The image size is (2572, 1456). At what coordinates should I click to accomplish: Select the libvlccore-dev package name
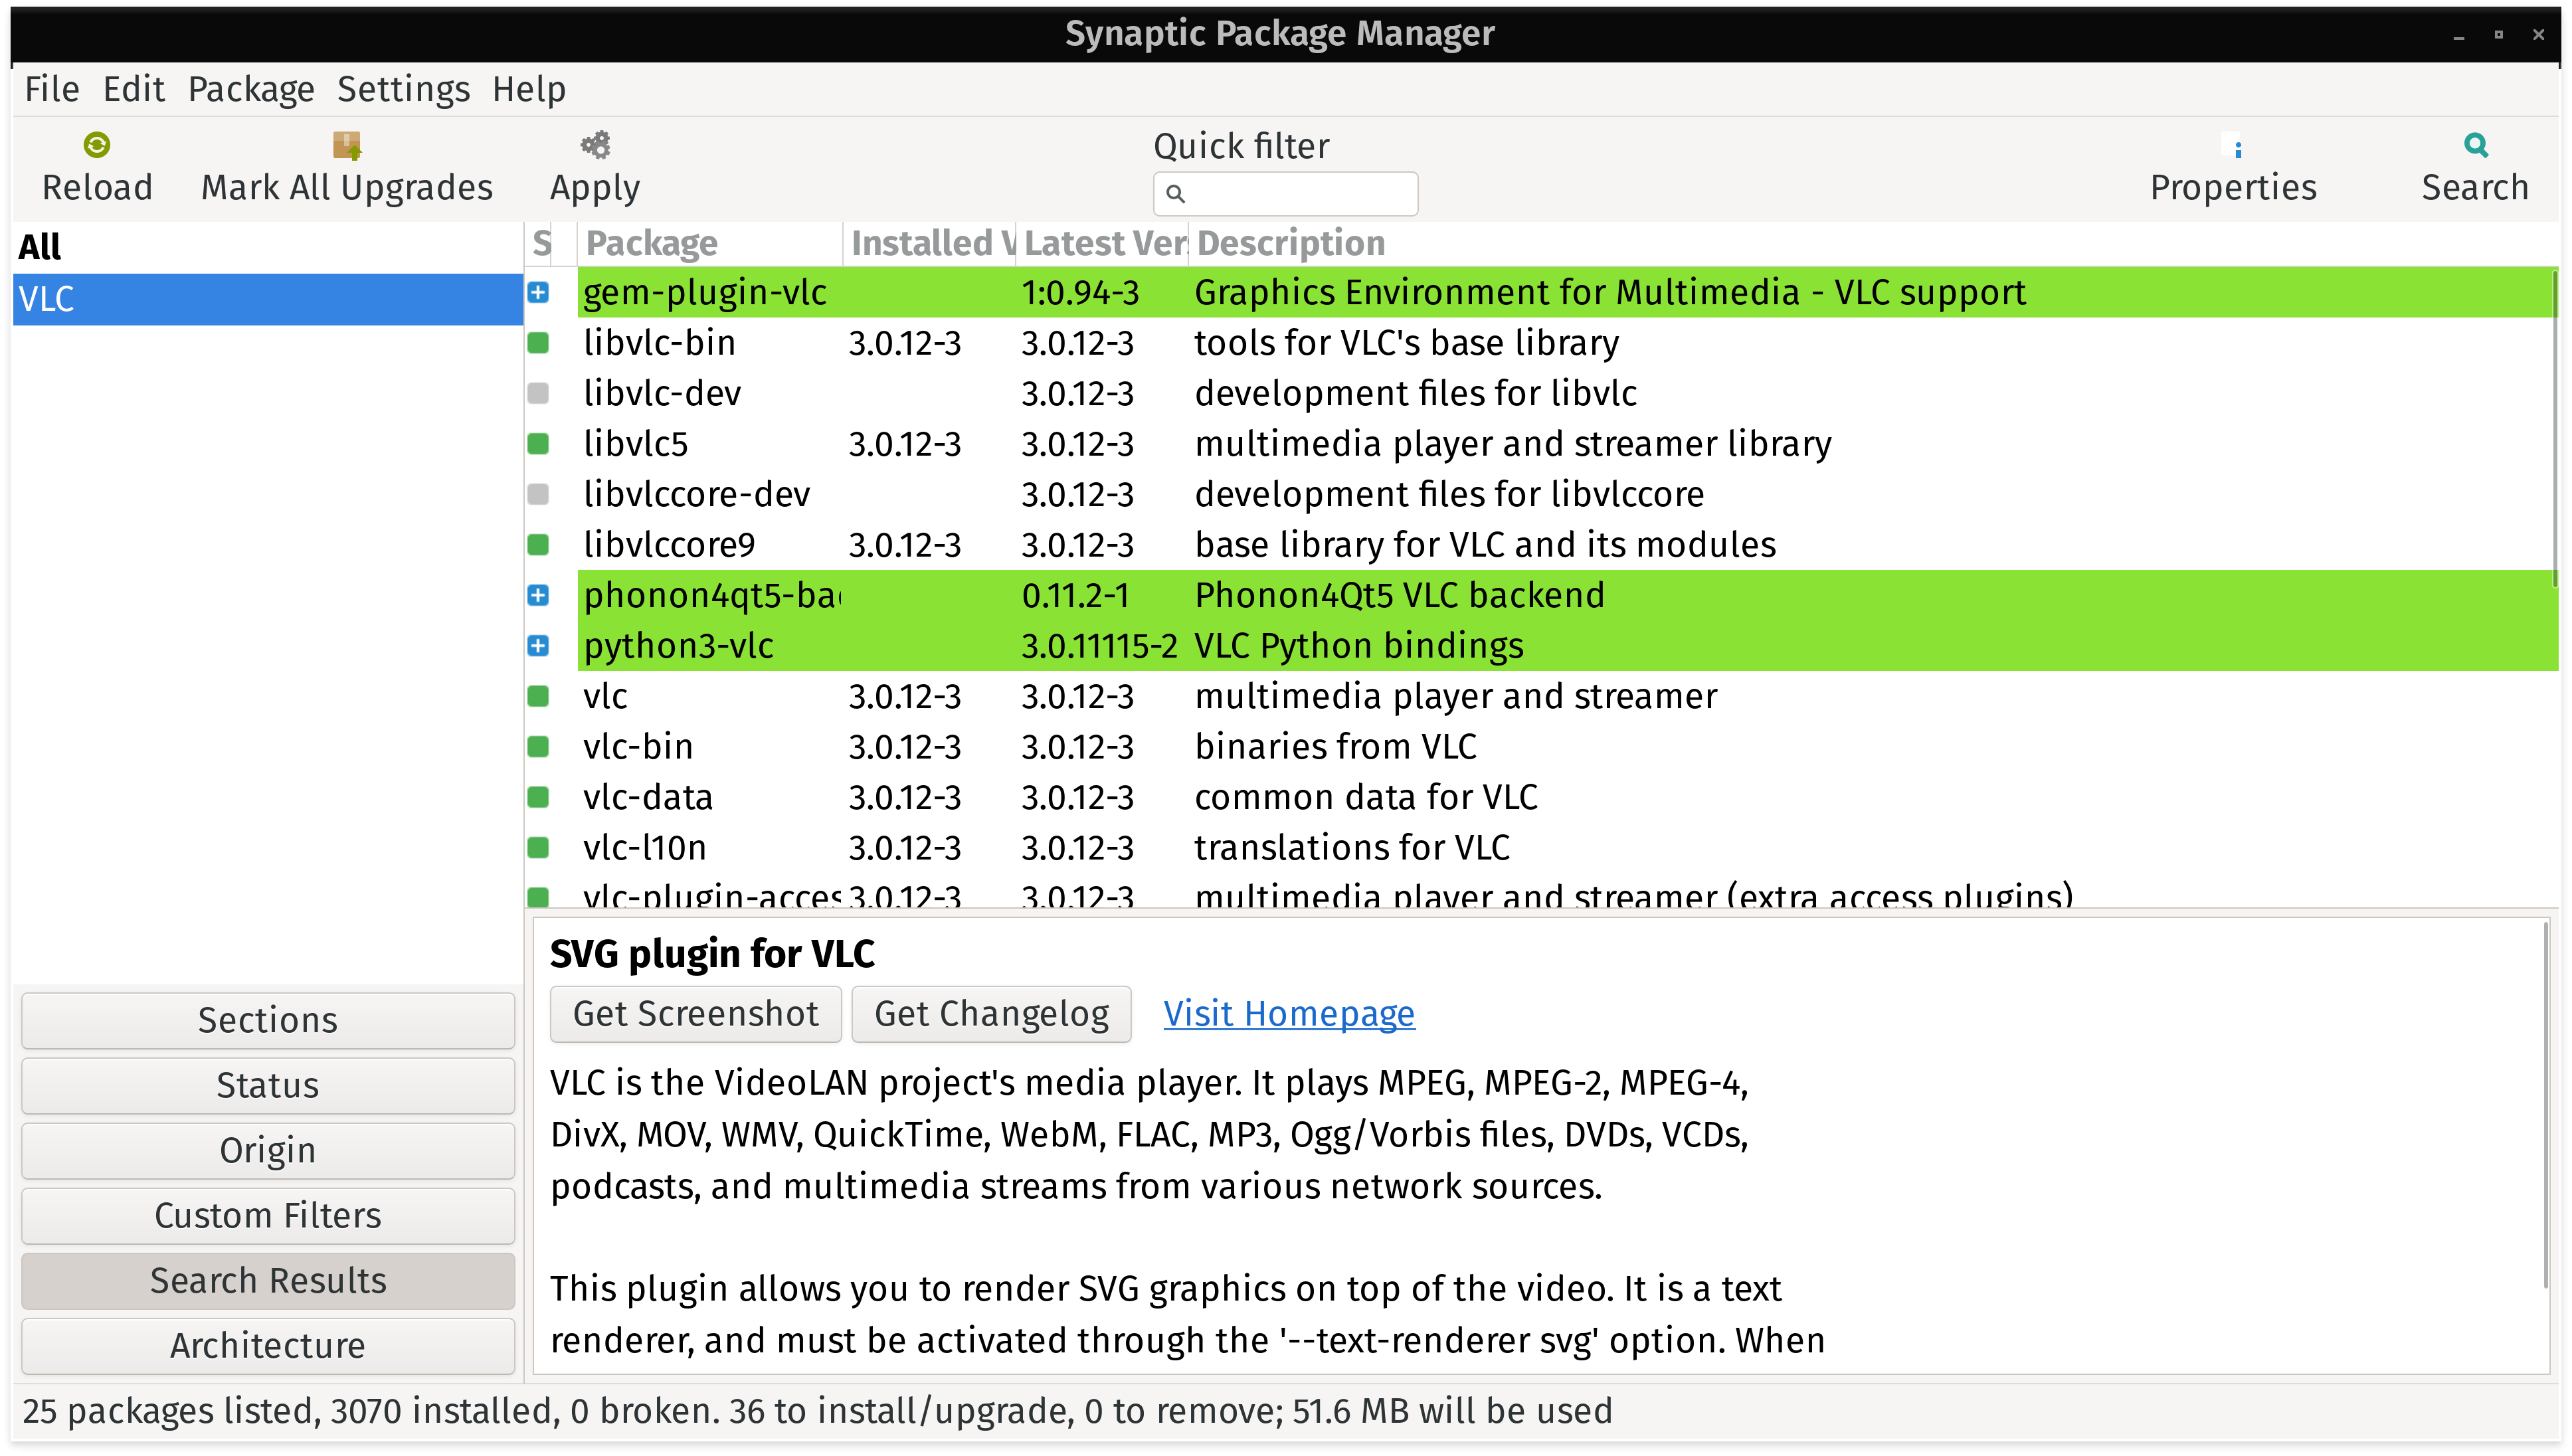697,494
